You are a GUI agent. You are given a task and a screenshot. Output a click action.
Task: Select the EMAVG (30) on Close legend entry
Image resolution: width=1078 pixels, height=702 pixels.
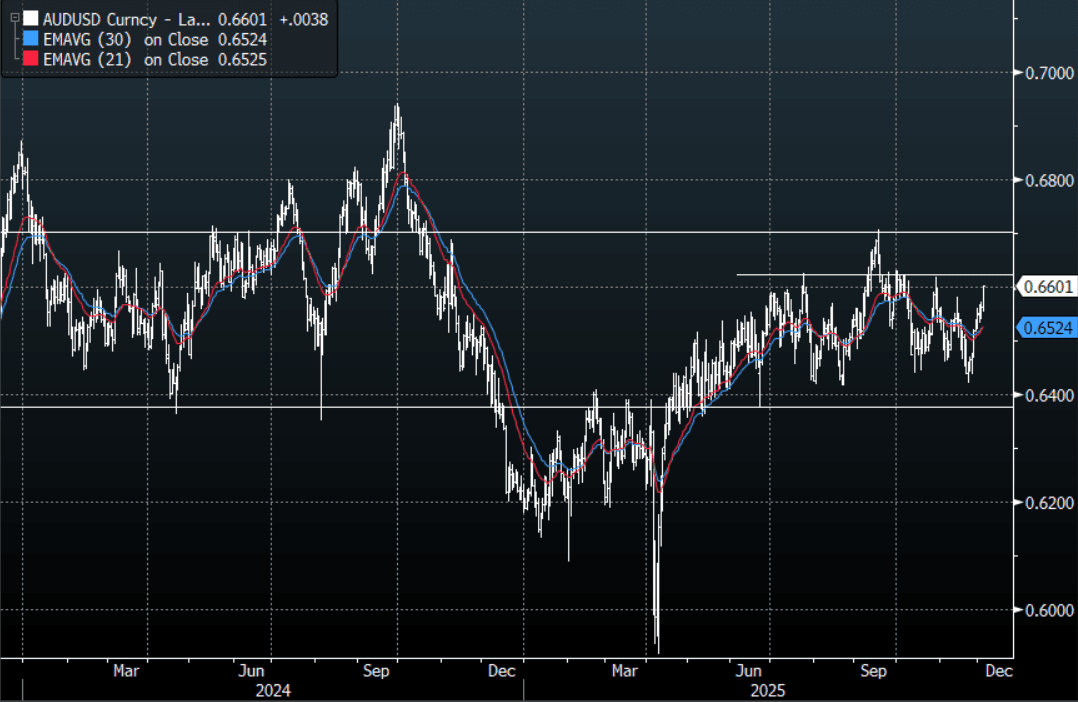click(126, 40)
